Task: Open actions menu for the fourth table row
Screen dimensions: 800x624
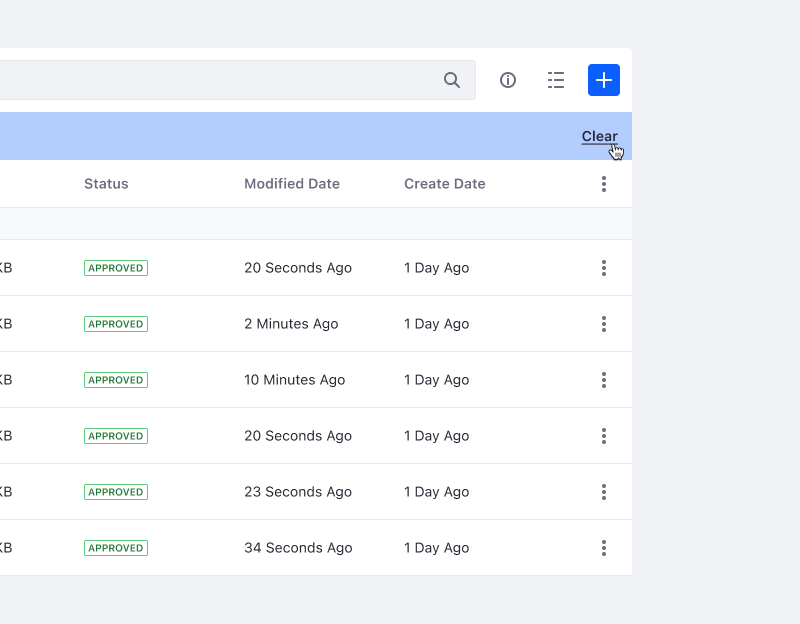Action: click(x=604, y=436)
